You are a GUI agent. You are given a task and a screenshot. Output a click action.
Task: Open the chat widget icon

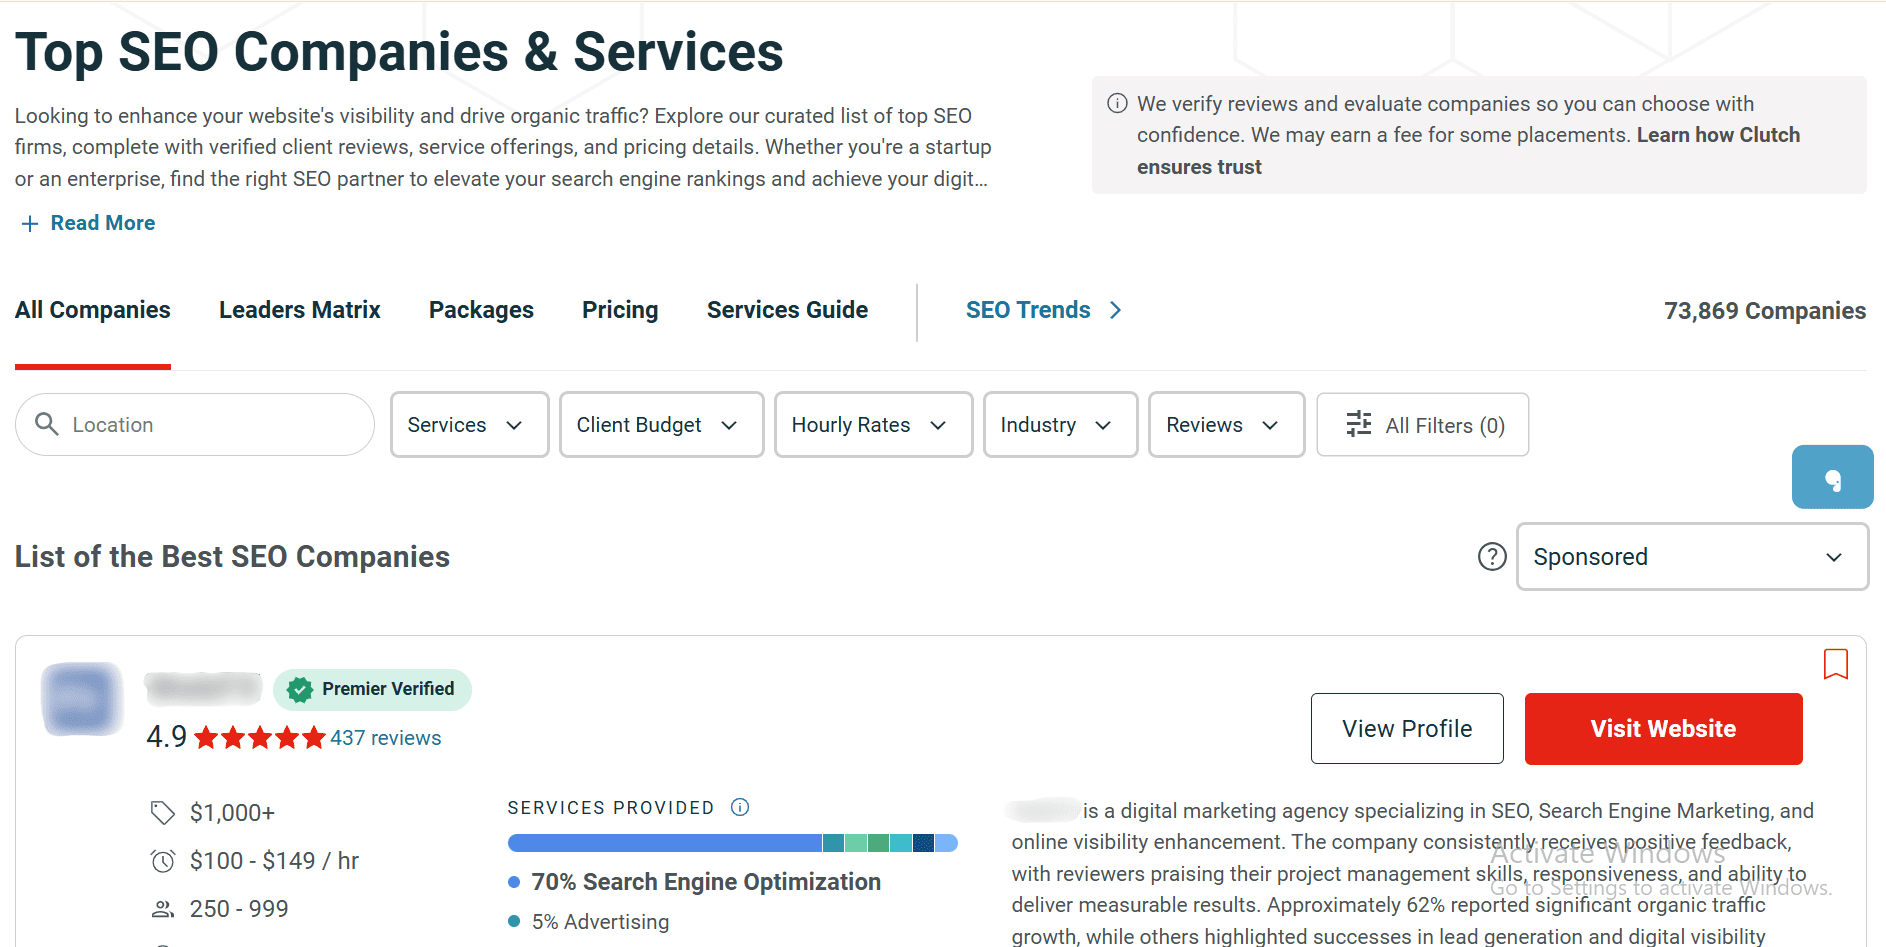coord(1832,478)
